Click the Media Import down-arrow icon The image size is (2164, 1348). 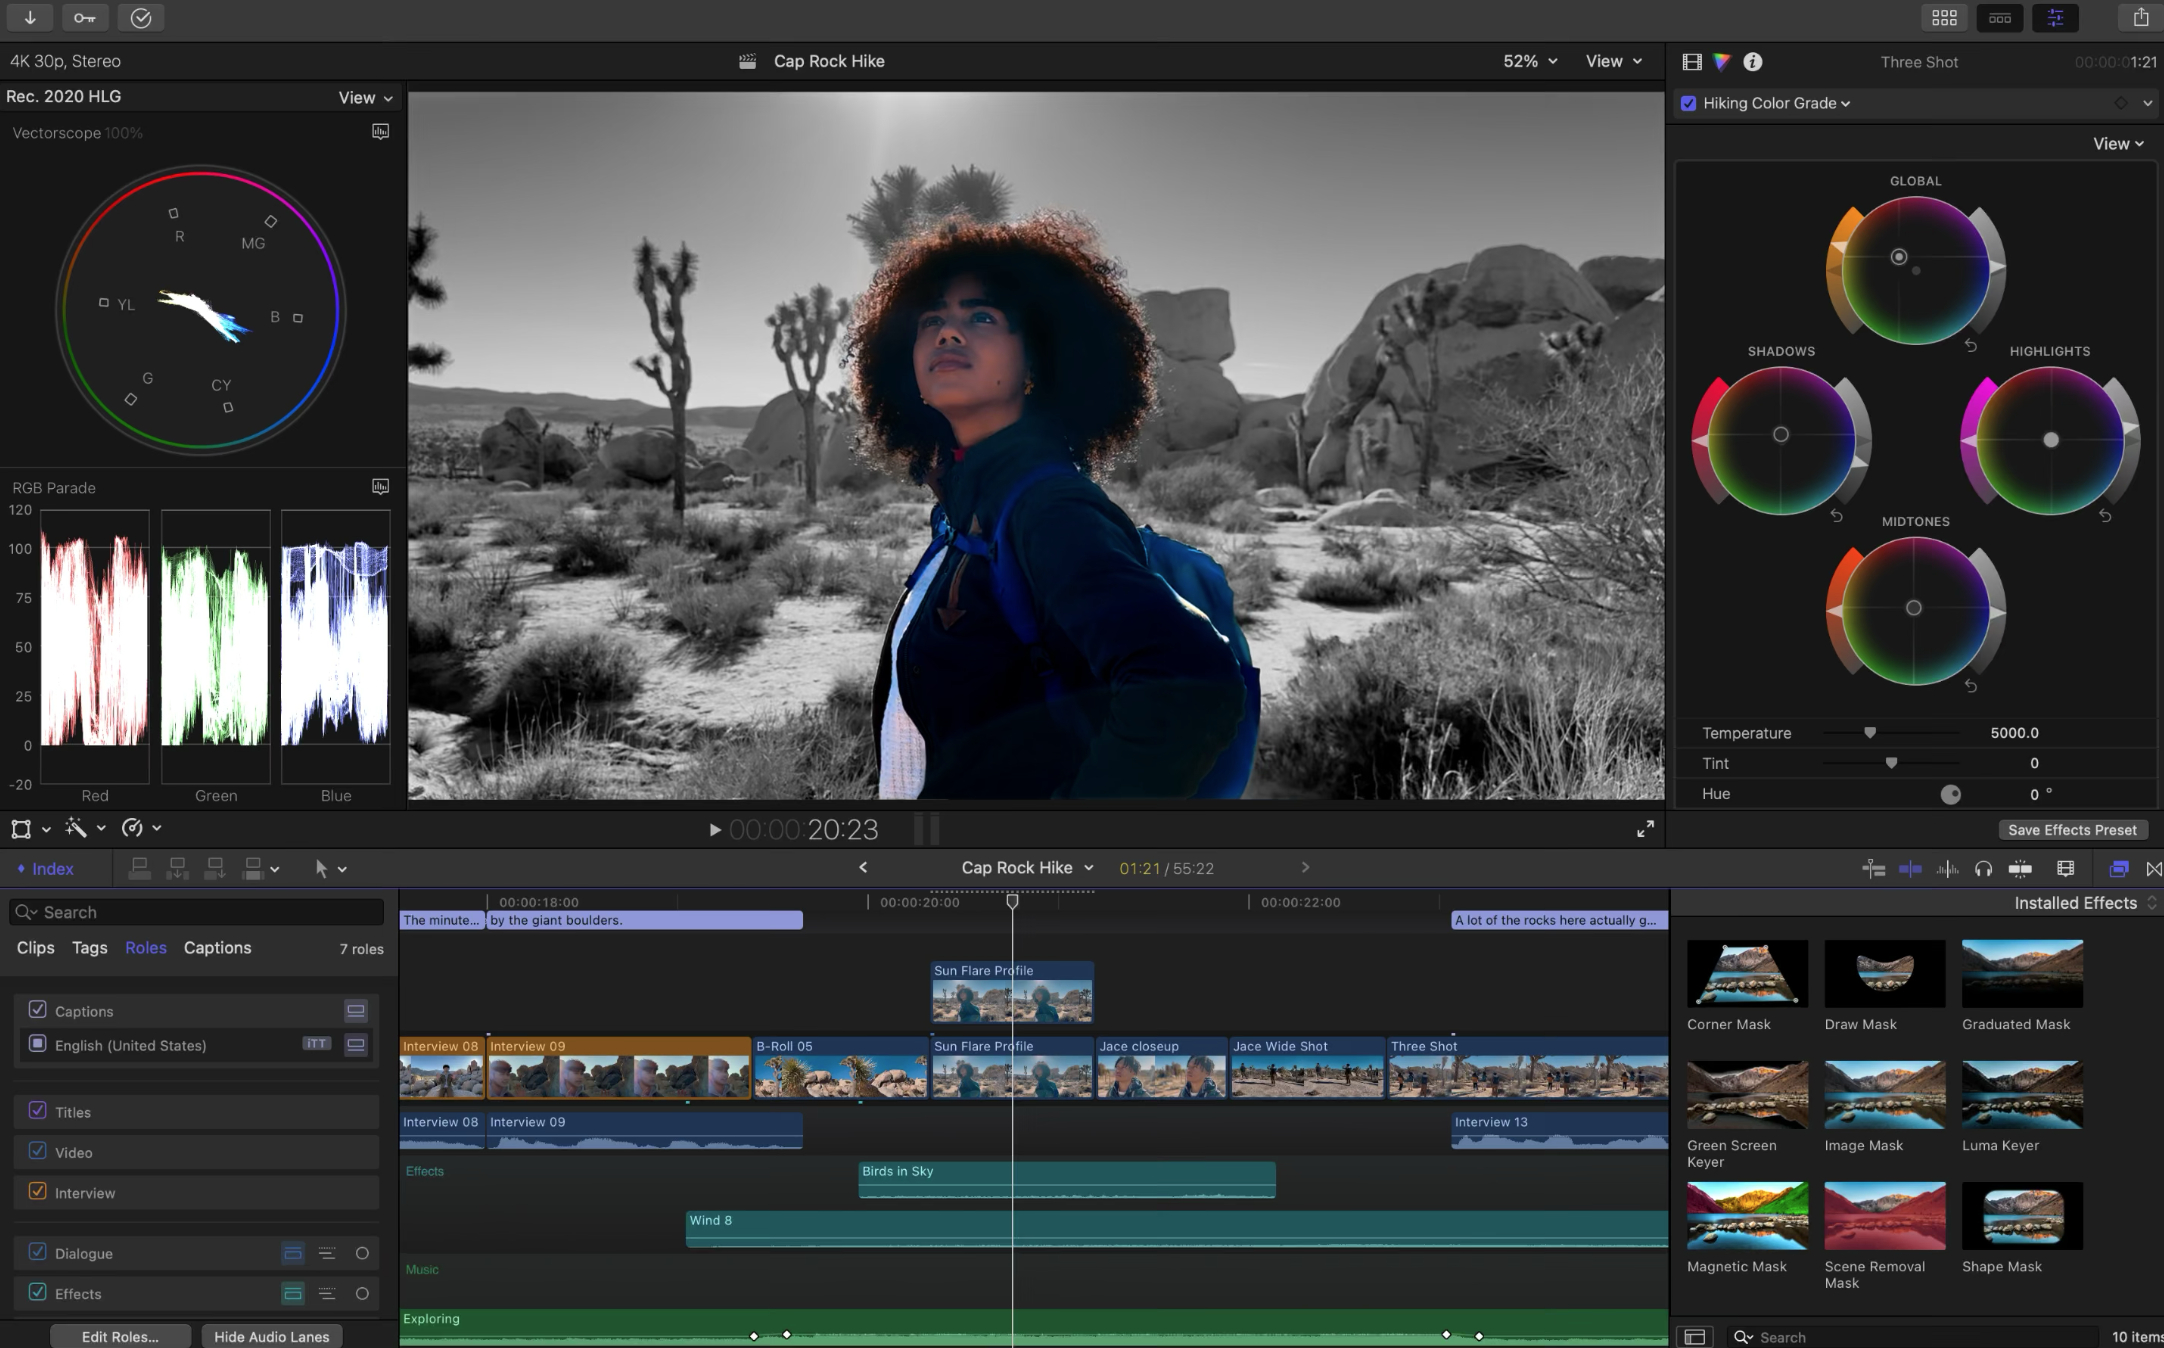click(x=31, y=17)
